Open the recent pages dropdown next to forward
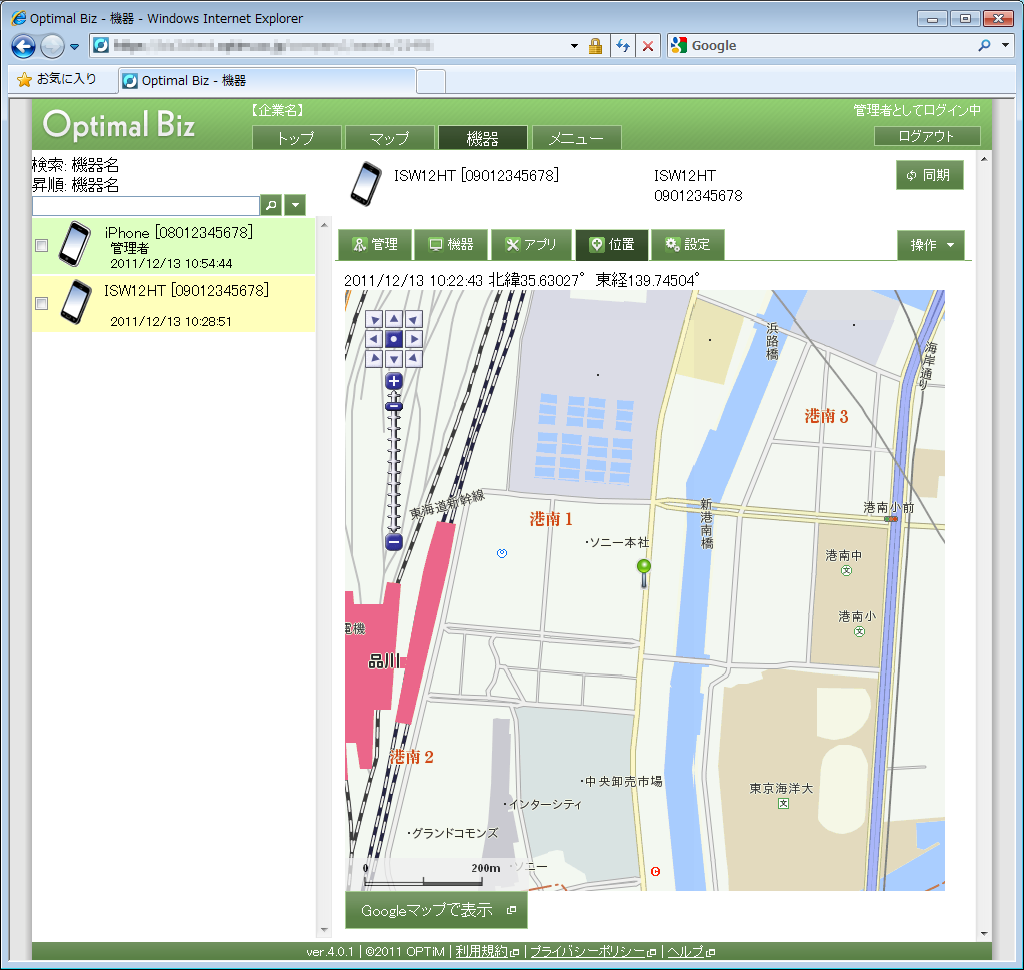1024x970 pixels. click(x=74, y=46)
